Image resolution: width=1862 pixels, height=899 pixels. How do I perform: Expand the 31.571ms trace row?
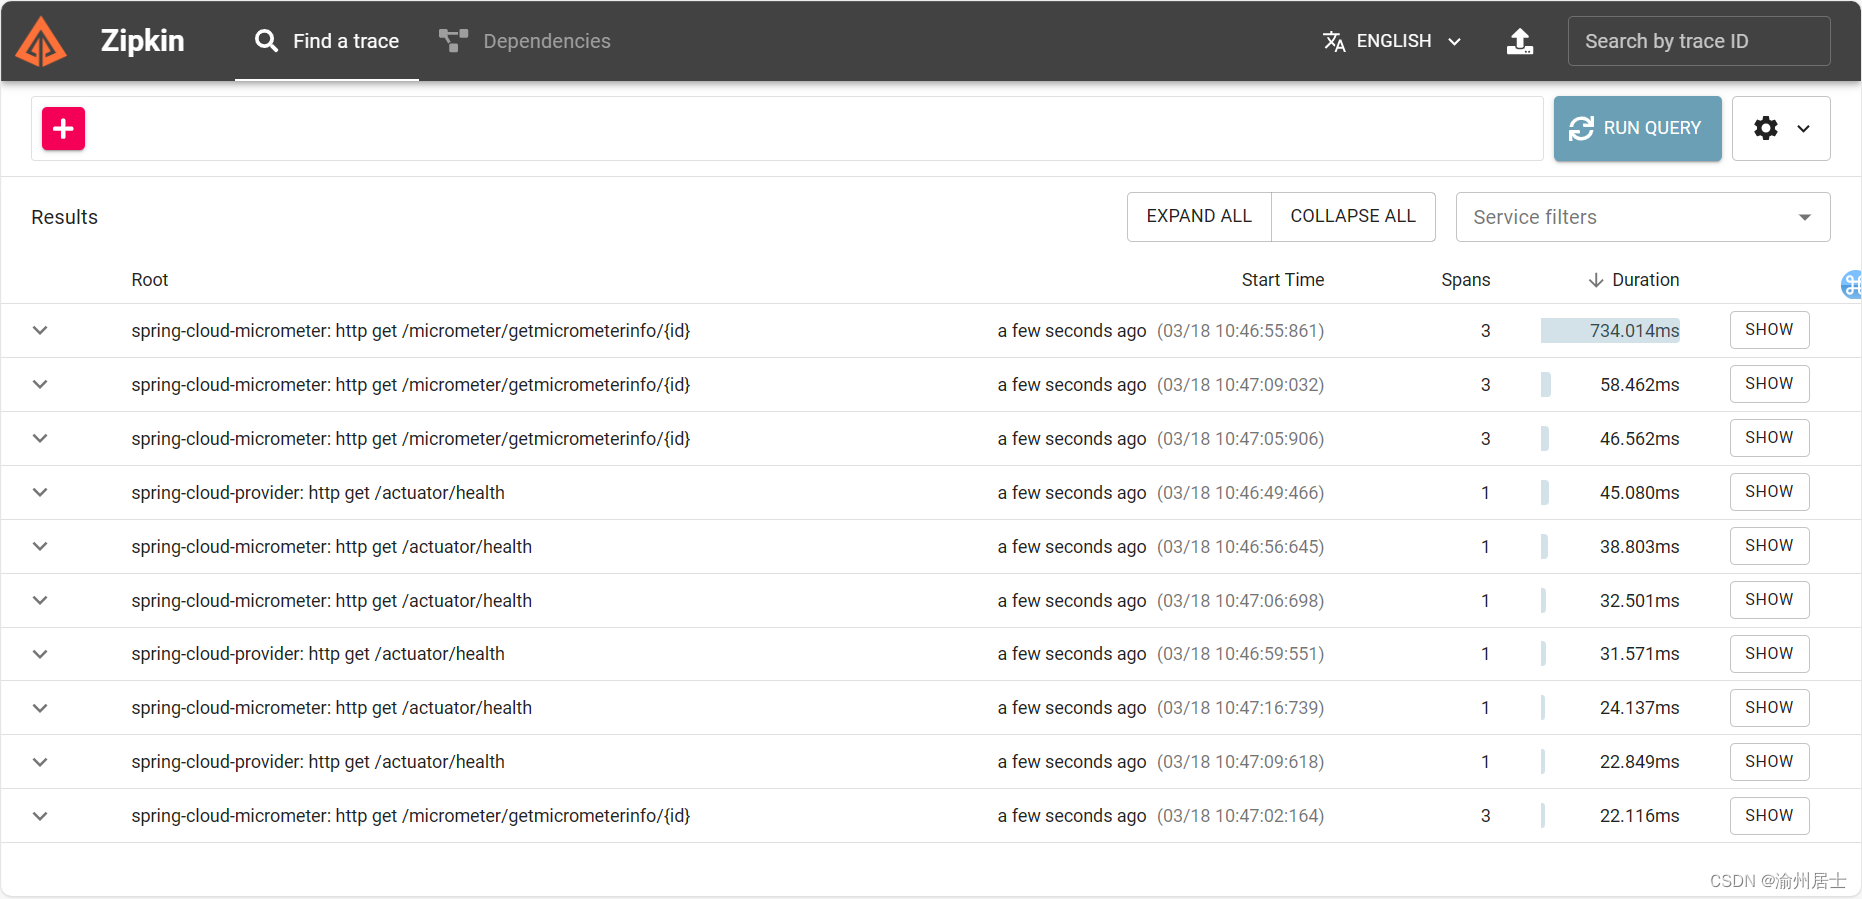[40, 654]
